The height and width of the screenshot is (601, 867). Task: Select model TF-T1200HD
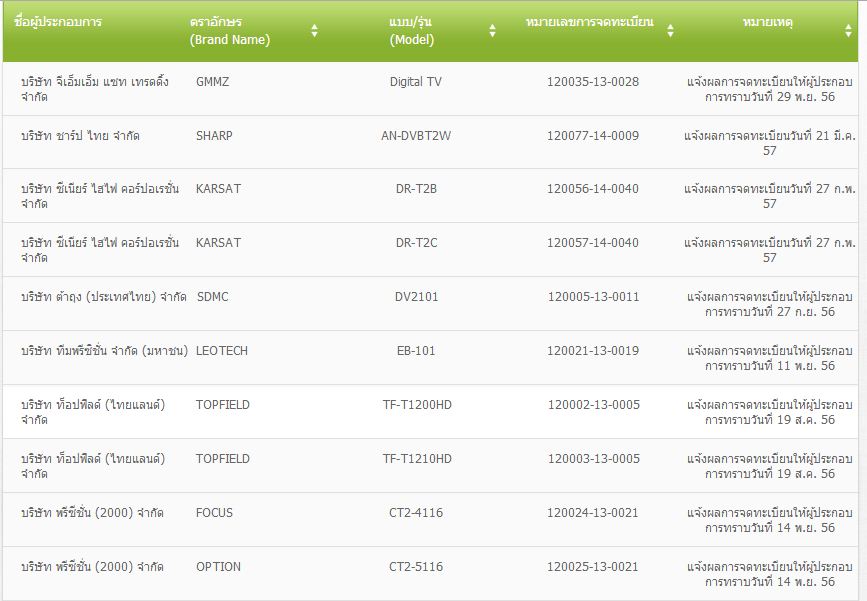(x=417, y=405)
